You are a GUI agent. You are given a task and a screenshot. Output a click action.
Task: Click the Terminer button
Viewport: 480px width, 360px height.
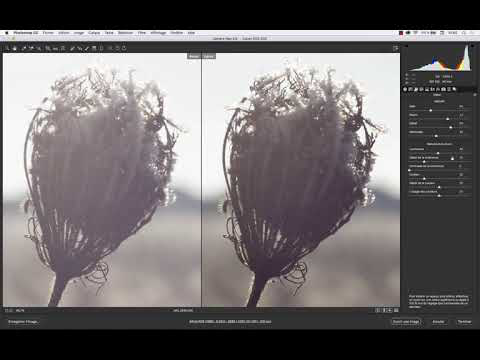(x=464, y=322)
